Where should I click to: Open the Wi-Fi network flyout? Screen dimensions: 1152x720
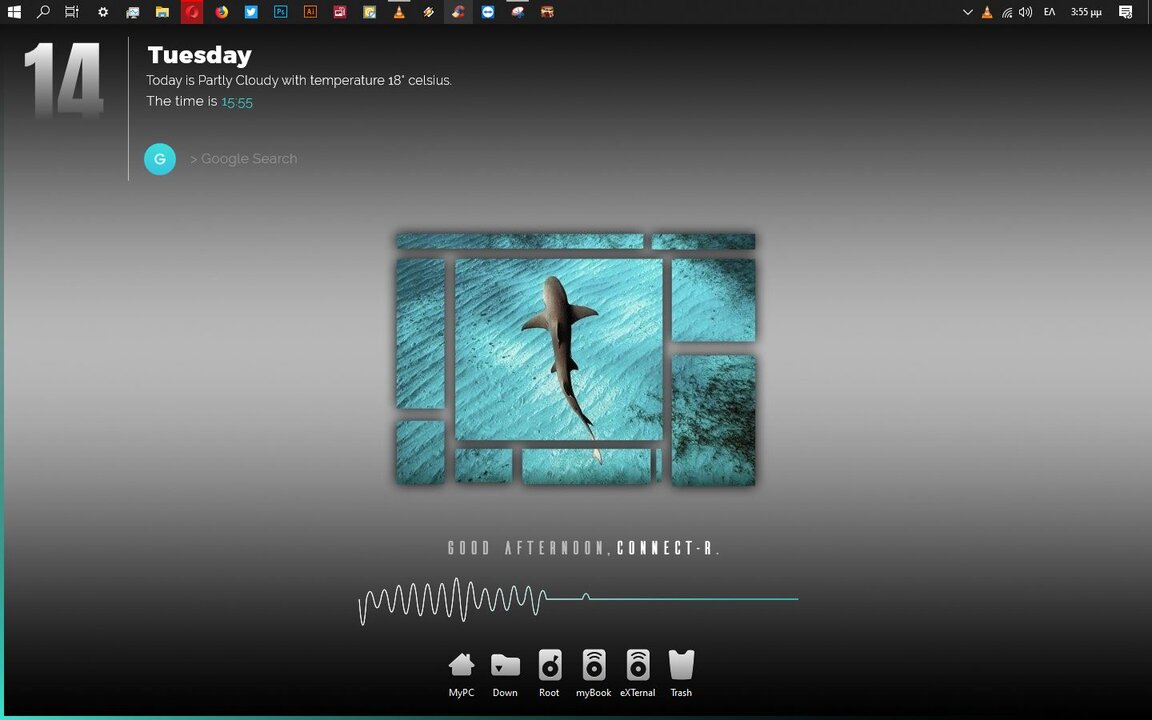tap(1007, 12)
